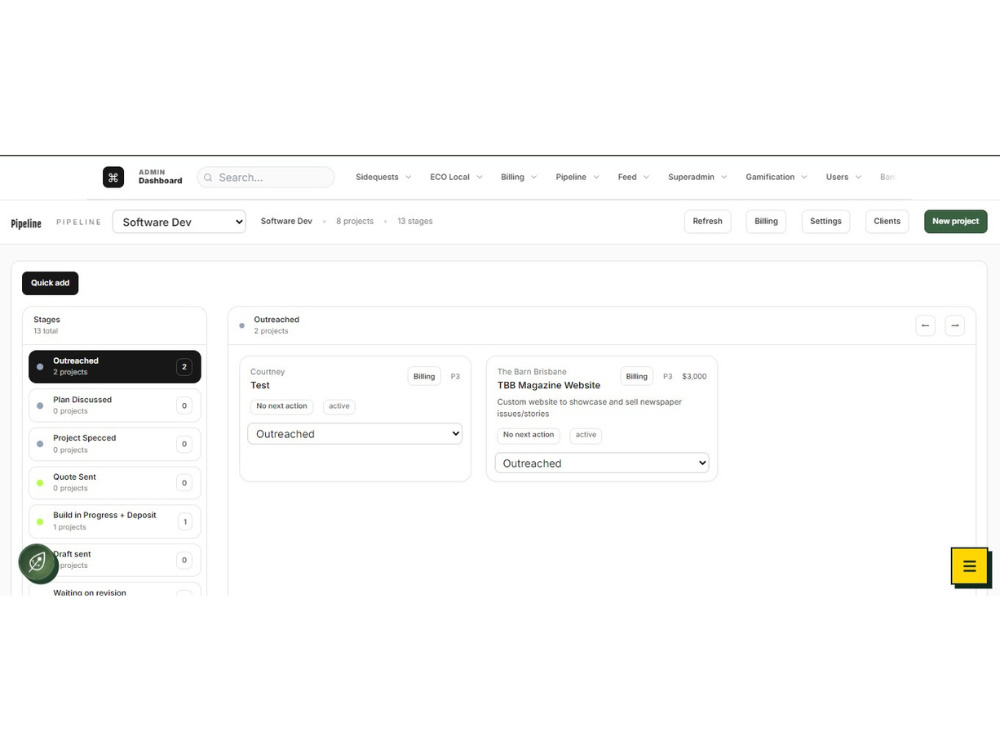Screen dimensions: 1000x750
Task: Click the Quick add button
Action: point(50,283)
